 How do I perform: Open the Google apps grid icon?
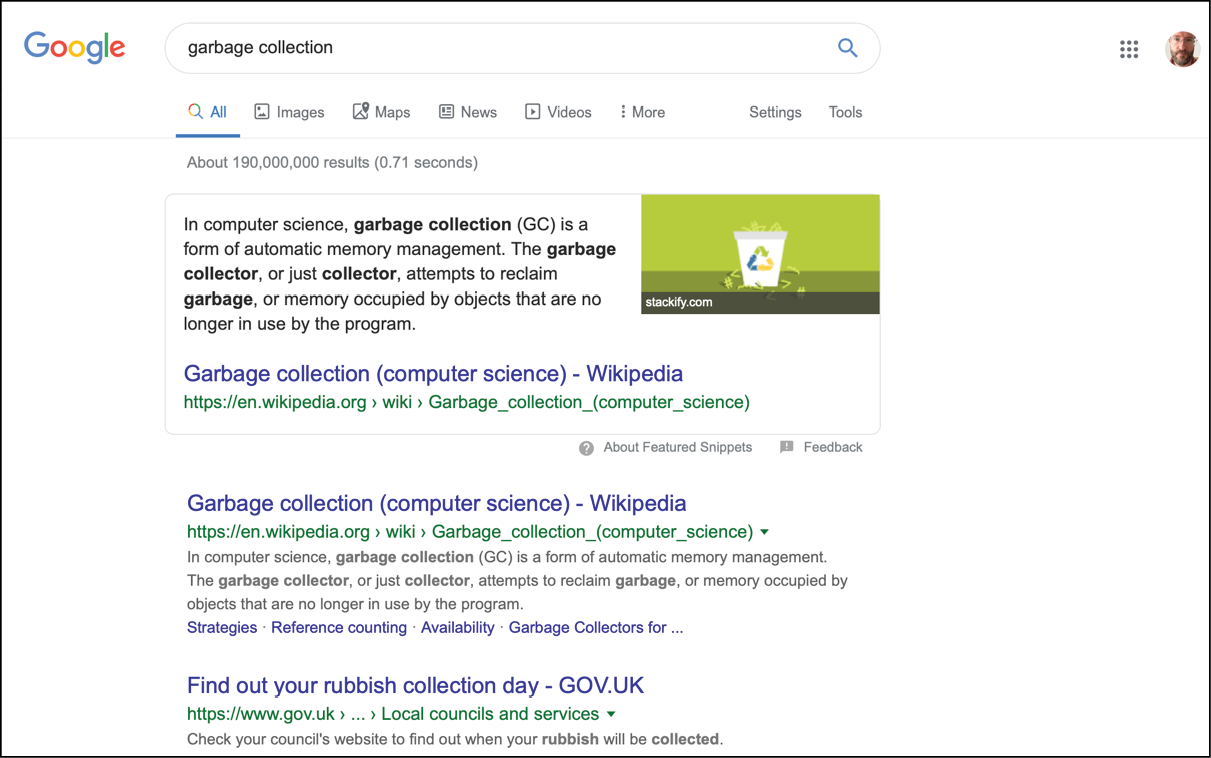[x=1129, y=49]
